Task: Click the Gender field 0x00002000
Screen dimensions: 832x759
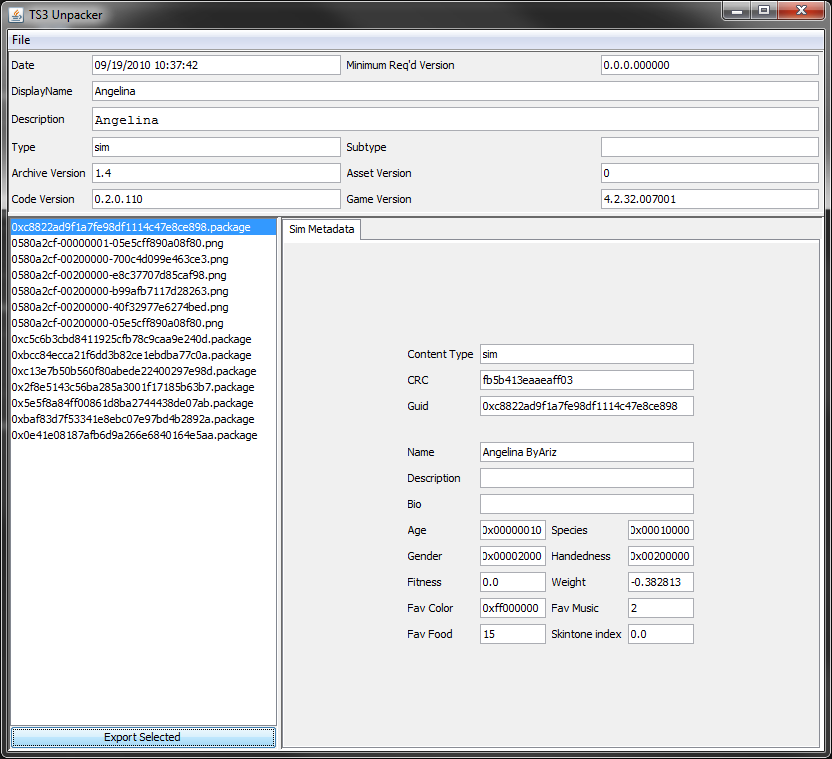Action: [x=513, y=556]
